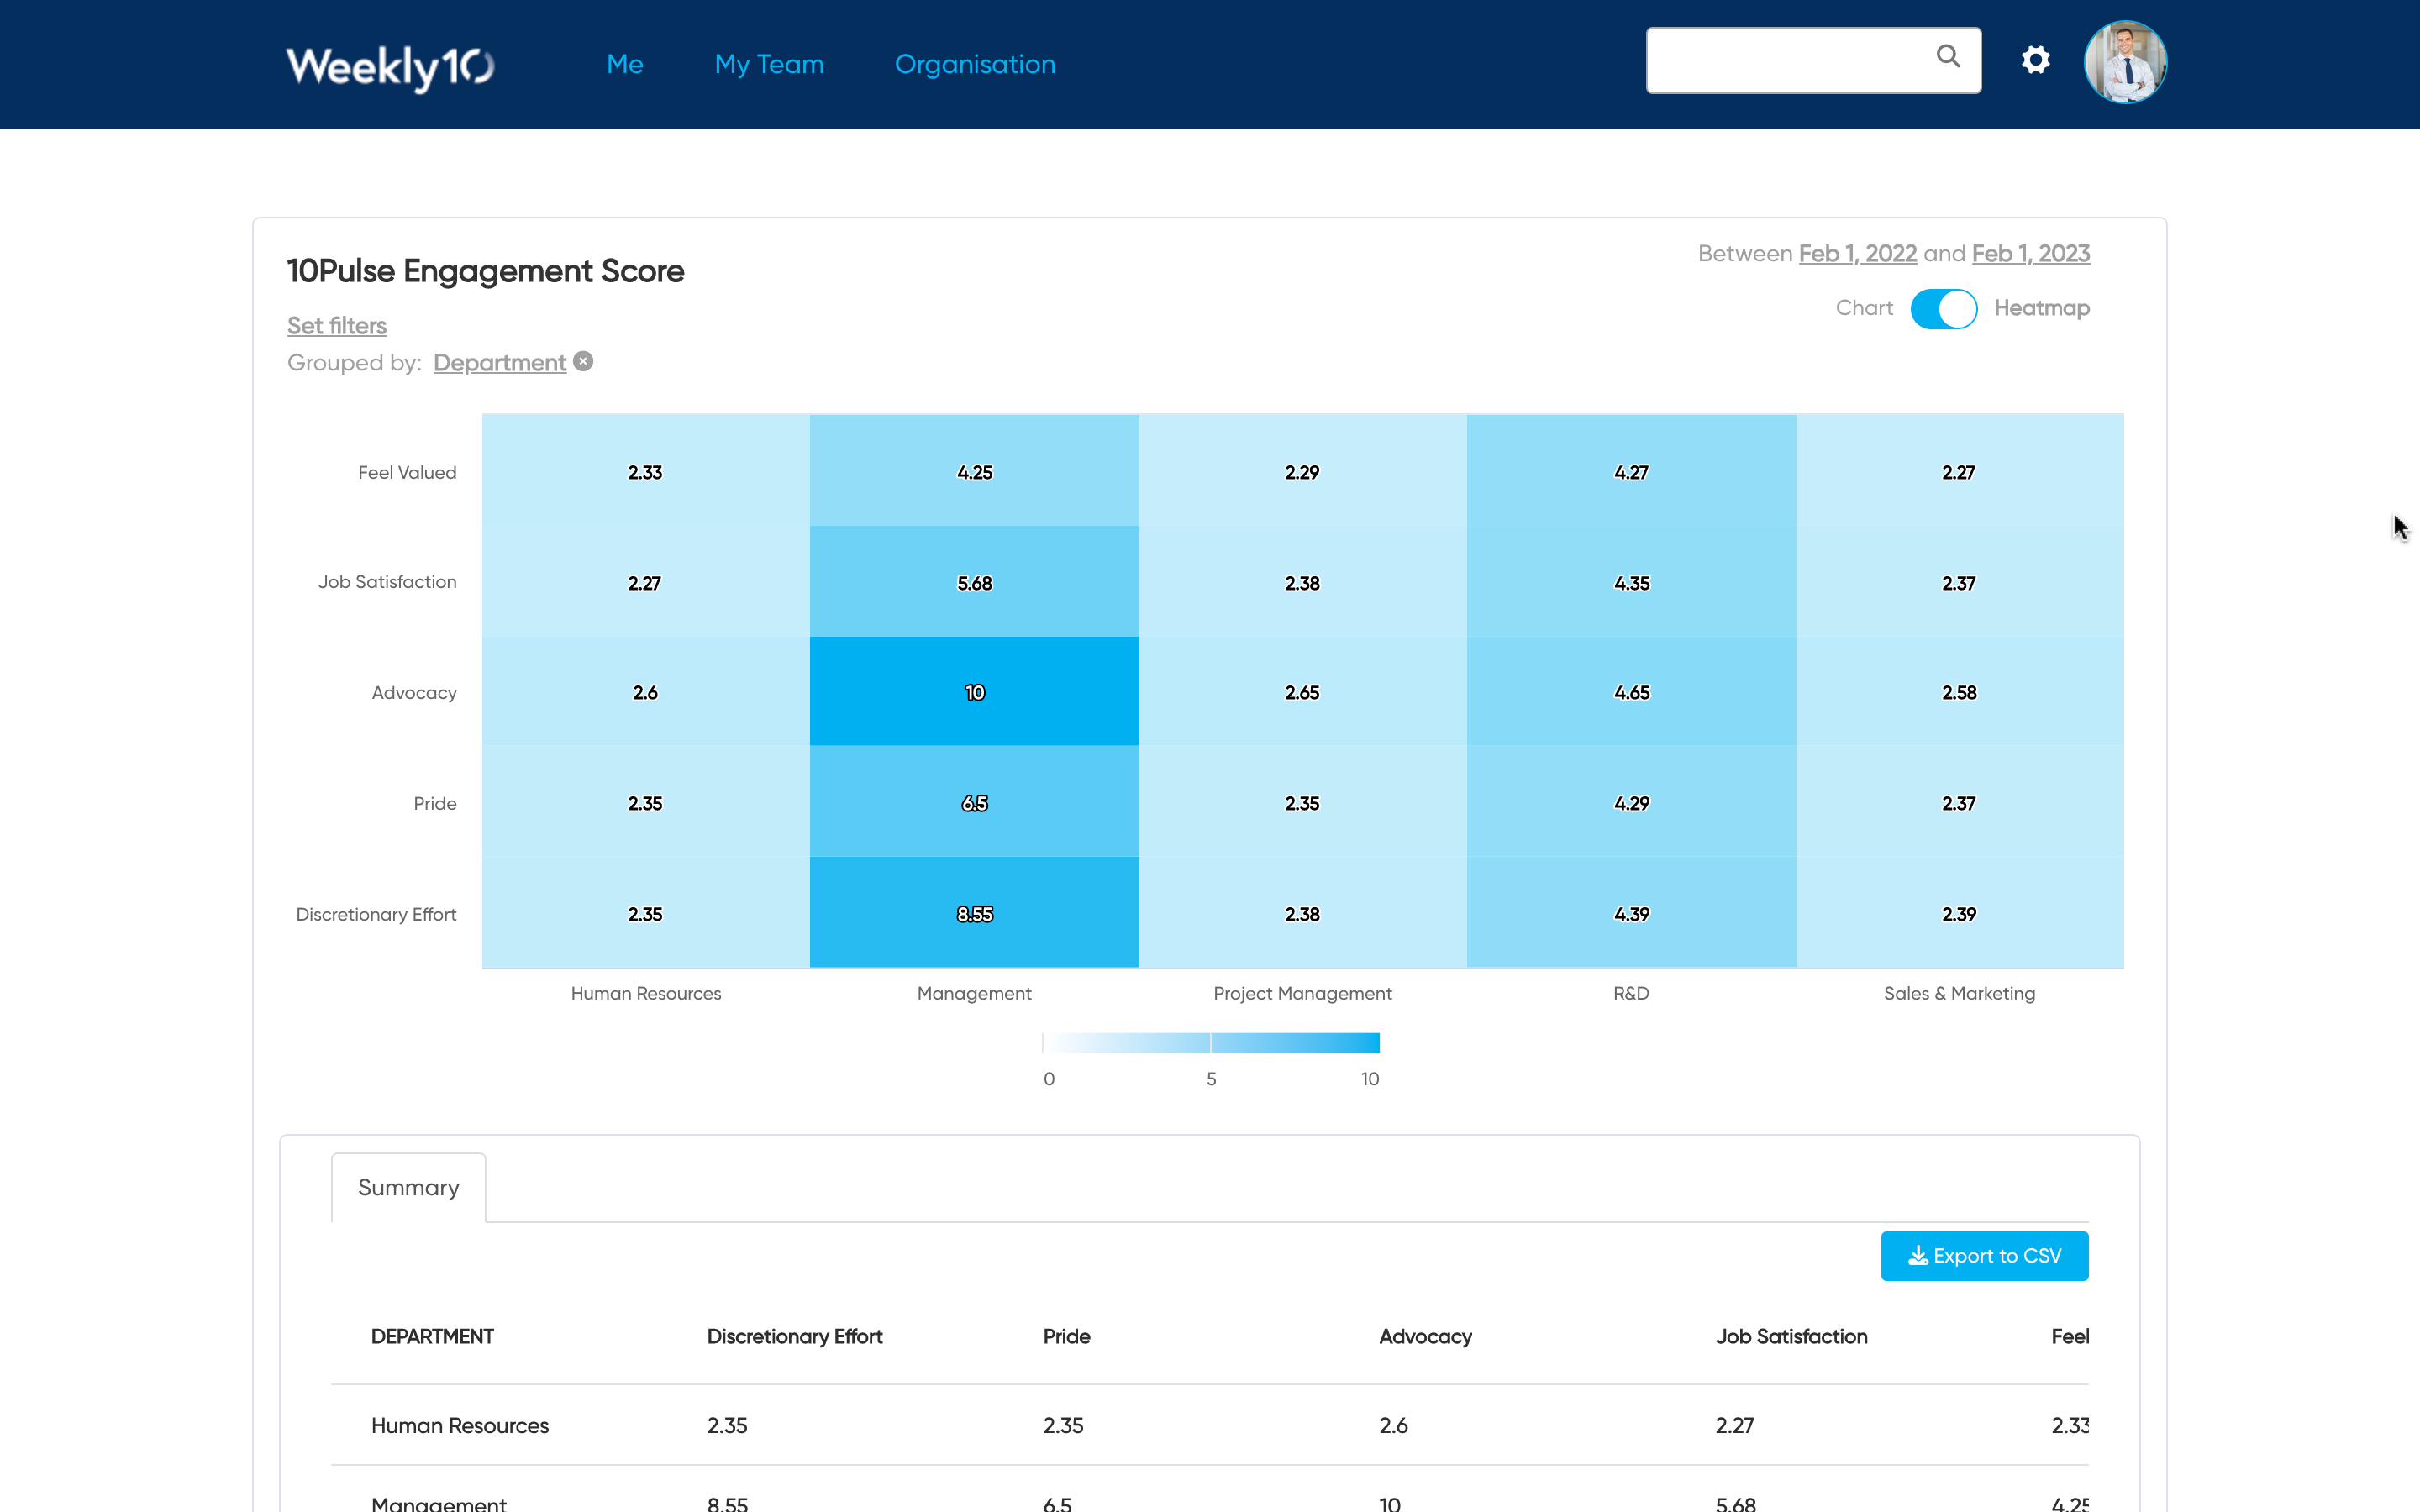This screenshot has height=1512, width=2420.
Task: Select Management Advocacy heatmap cell 10
Action: tap(974, 692)
